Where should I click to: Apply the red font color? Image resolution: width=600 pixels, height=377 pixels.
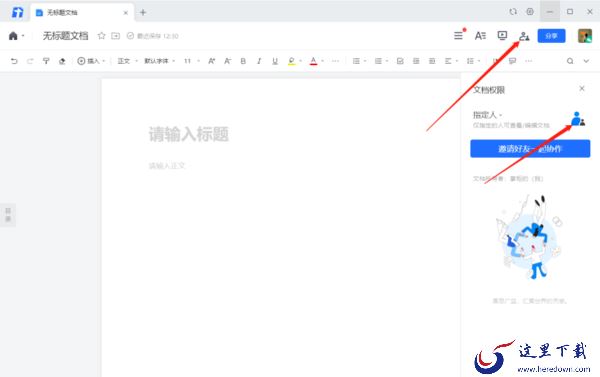tap(313, 61)
